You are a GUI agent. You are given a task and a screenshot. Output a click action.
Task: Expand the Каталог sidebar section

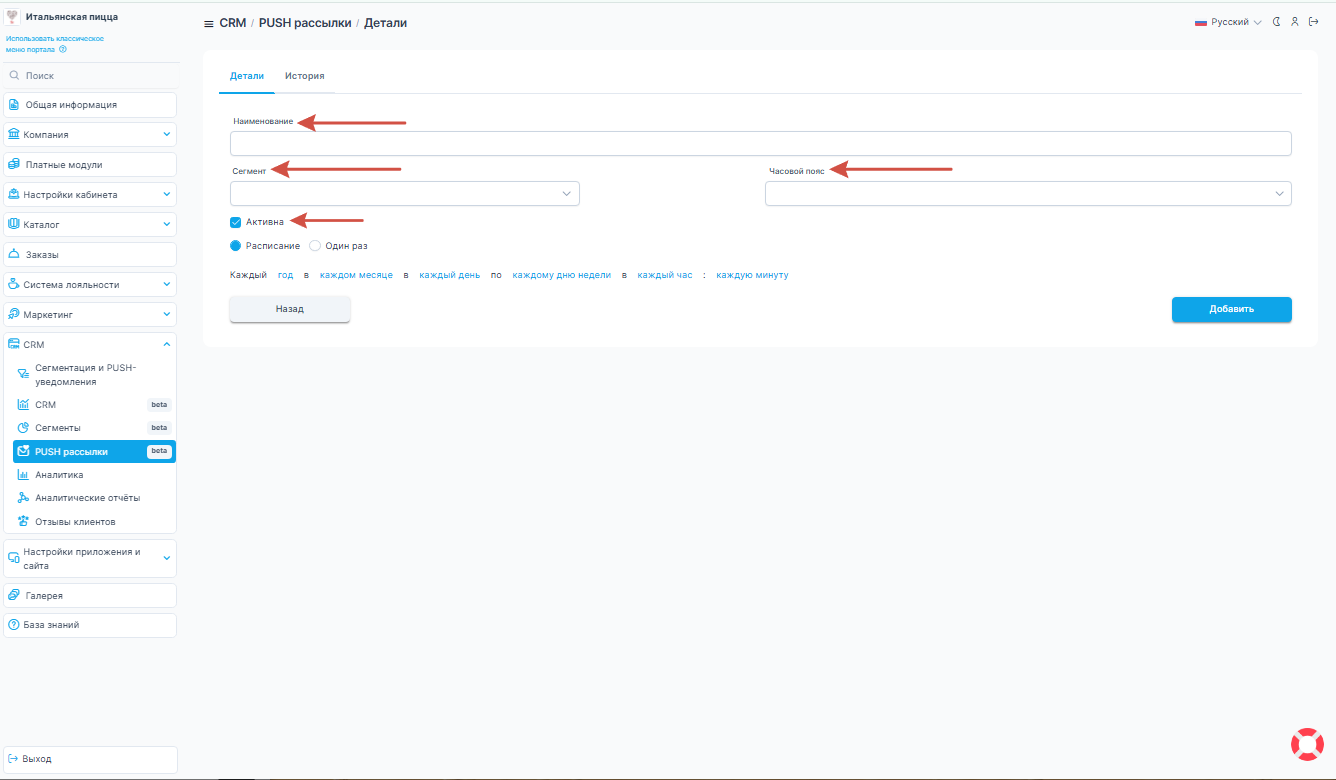pos(90,225)
